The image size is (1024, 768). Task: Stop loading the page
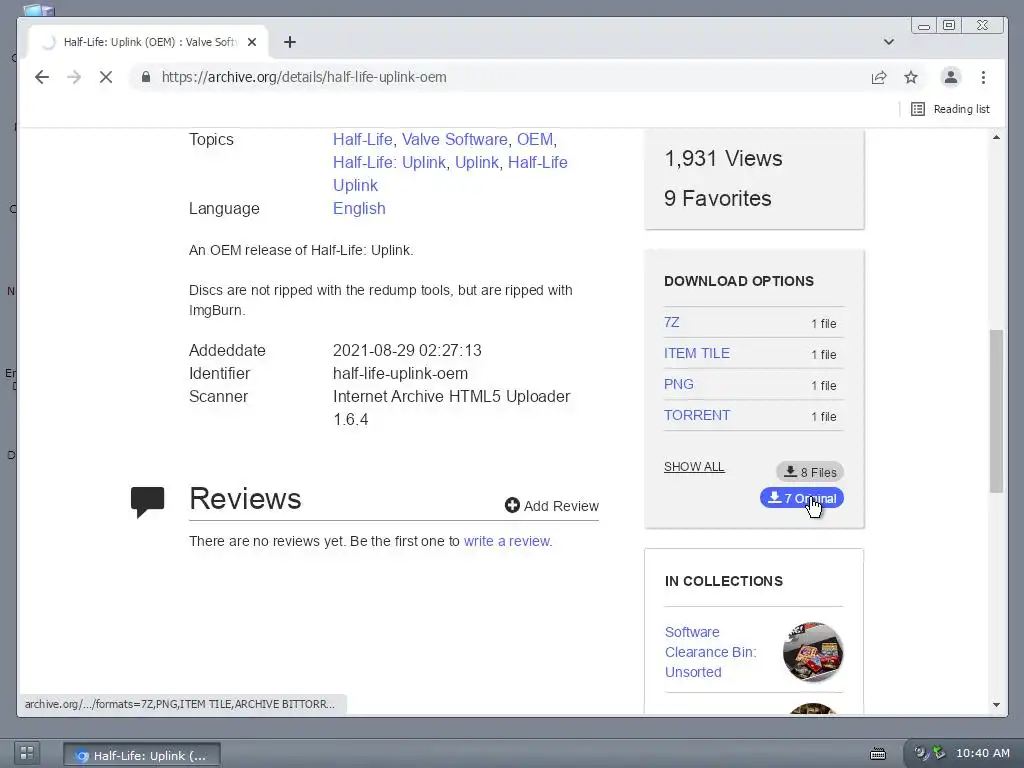(x=106, y=77)
